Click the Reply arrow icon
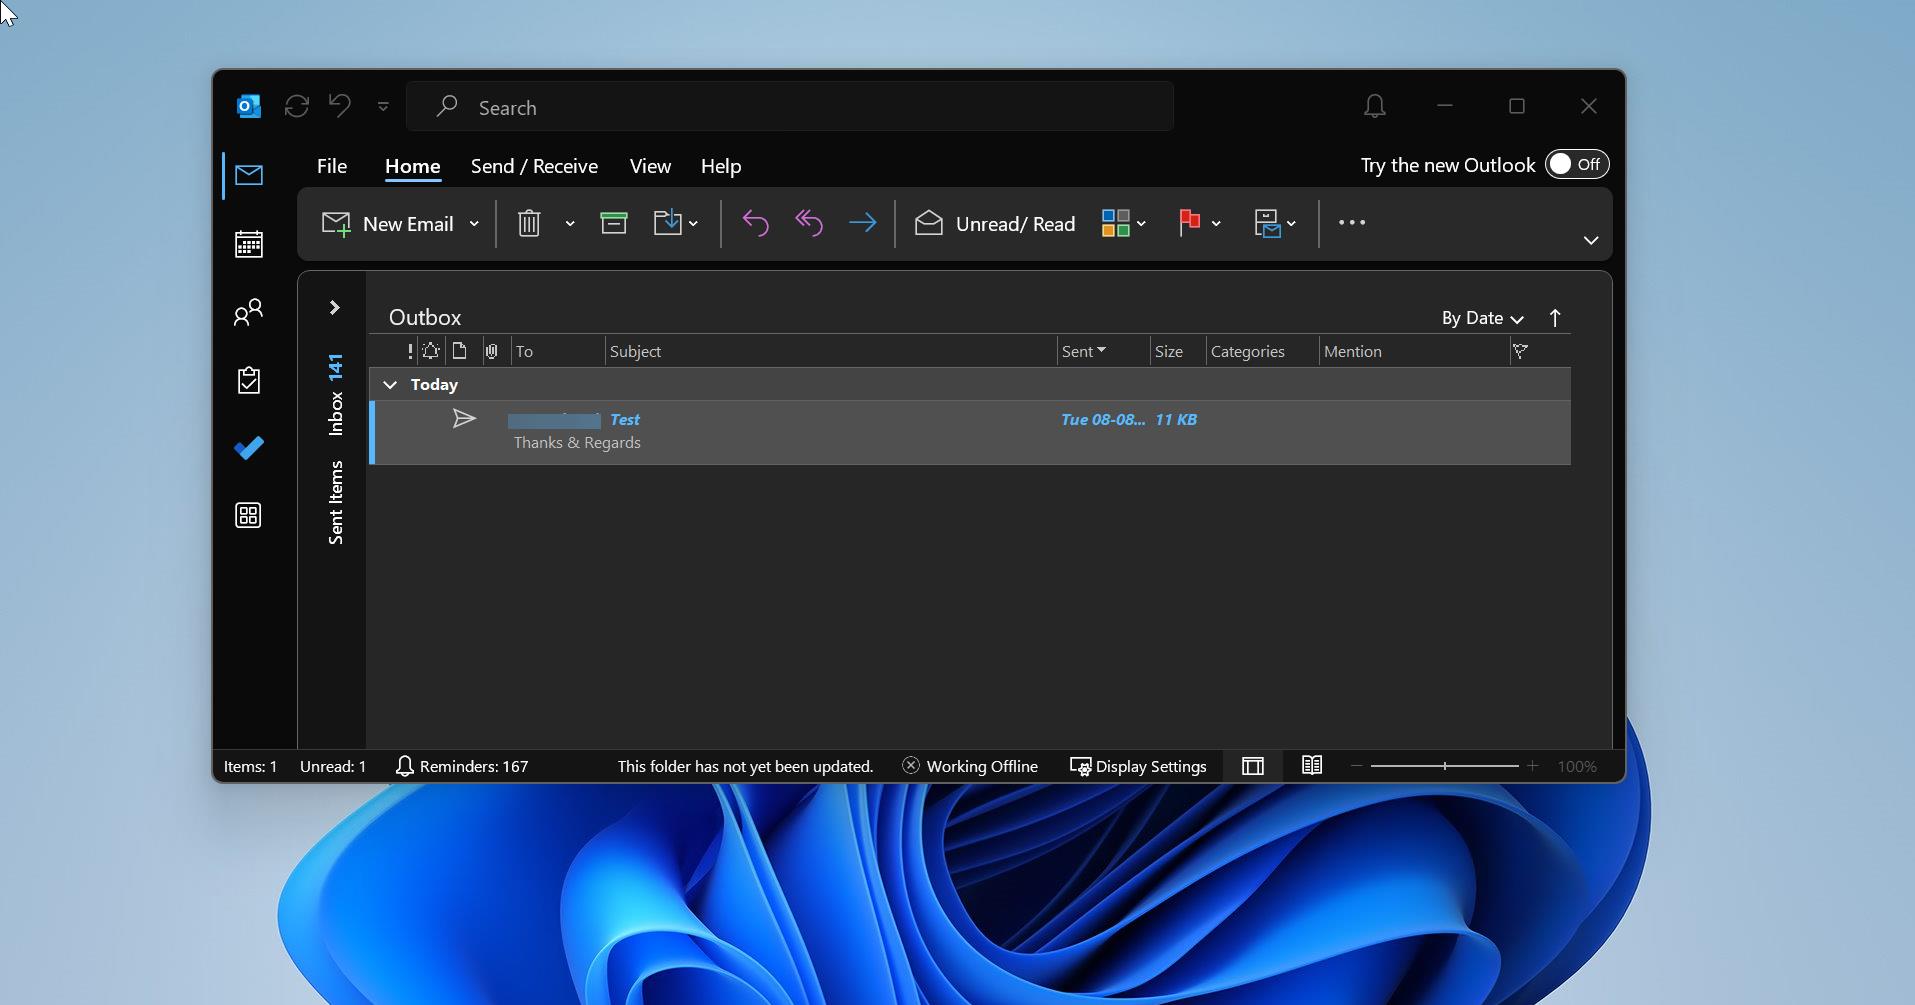Viewport: 1915px width, 1005px height. coord(755,223)
